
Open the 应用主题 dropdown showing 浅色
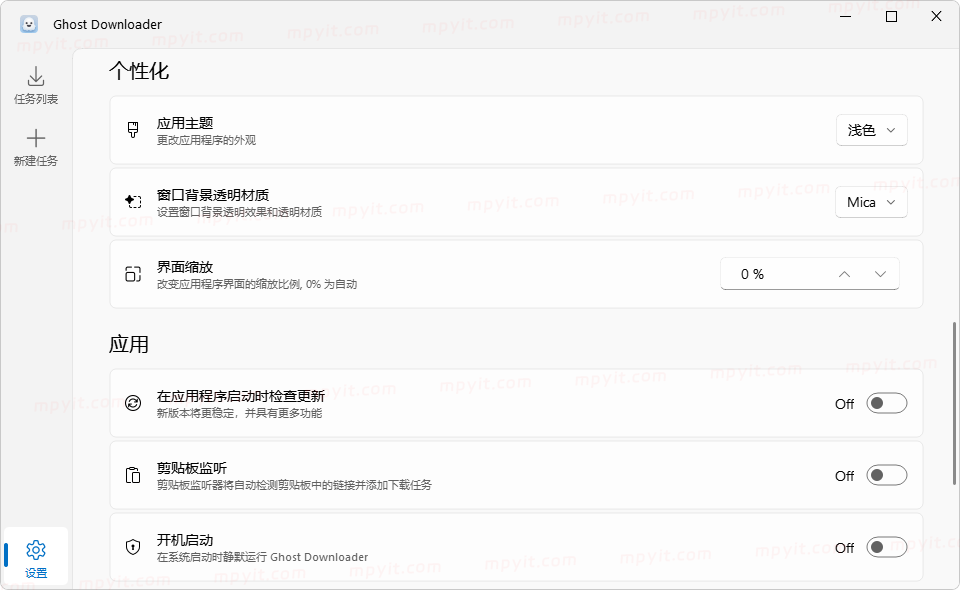pyautogui.click(x=872, y=130)
